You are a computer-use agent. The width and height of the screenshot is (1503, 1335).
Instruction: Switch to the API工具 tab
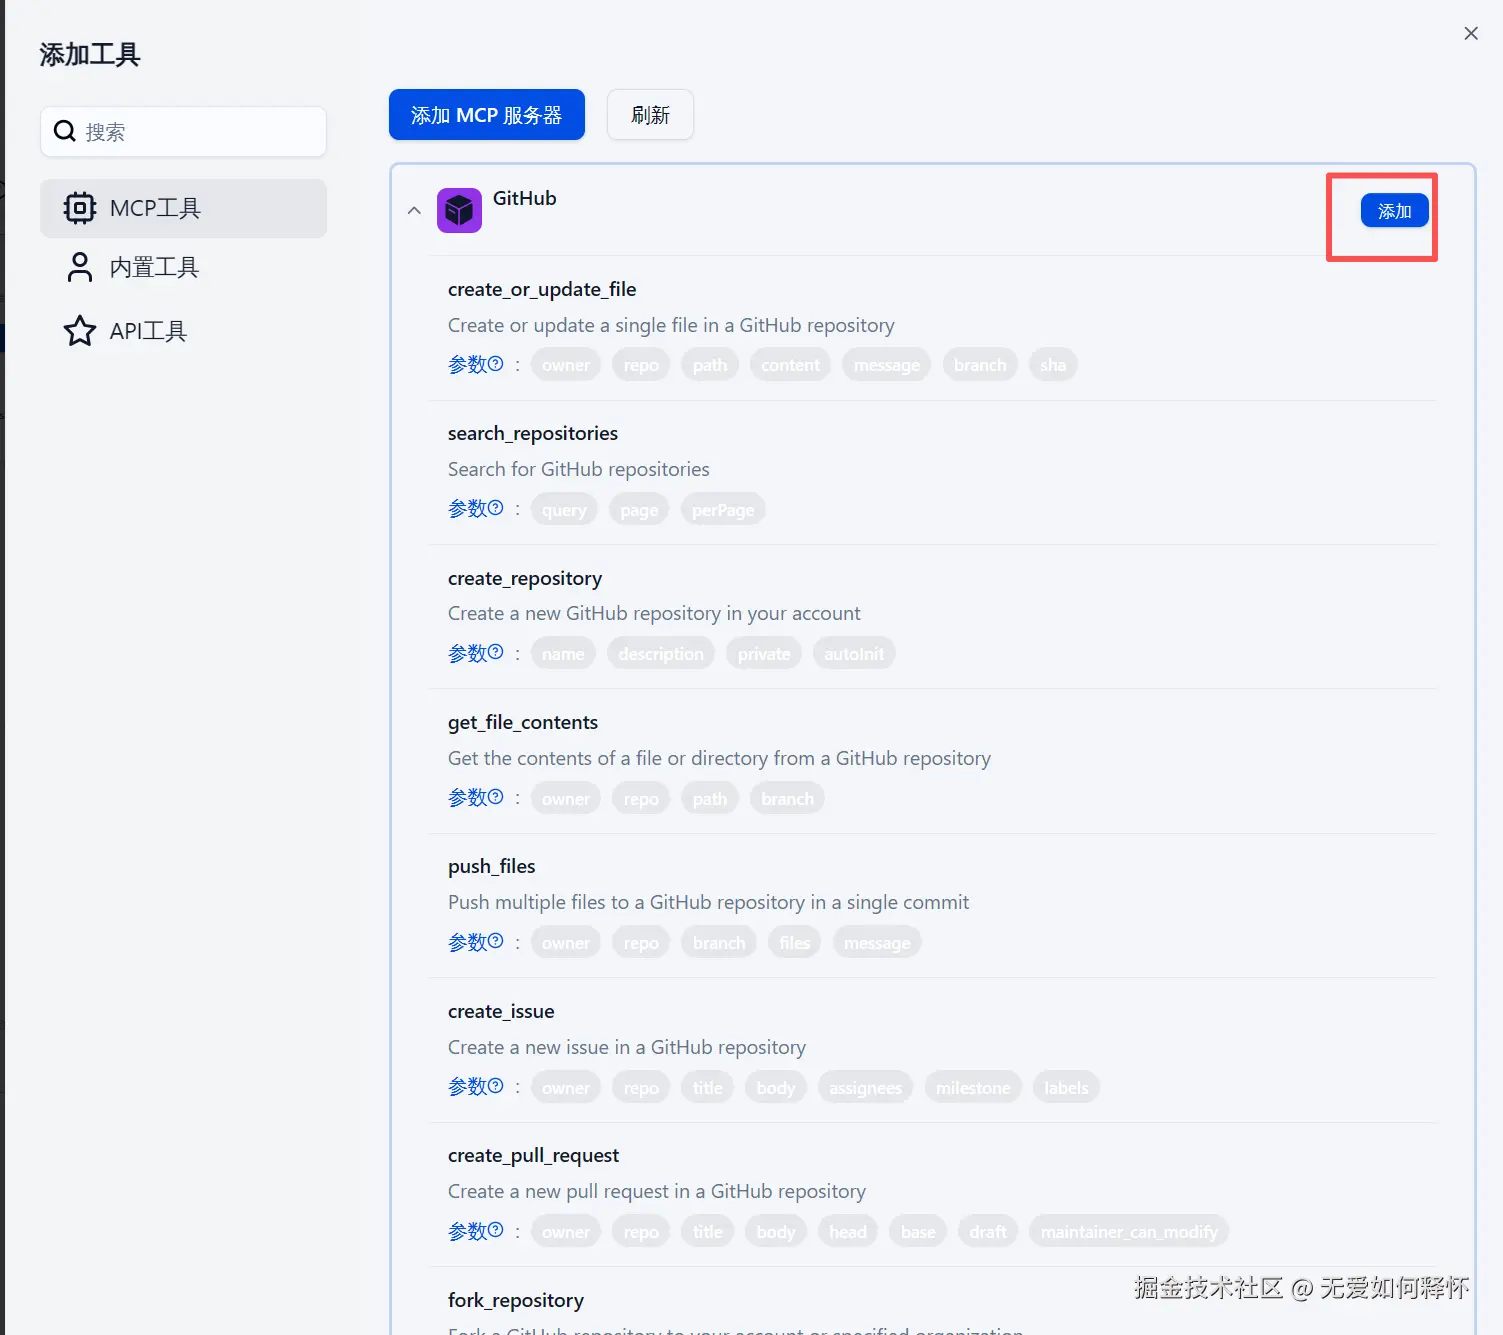coord(183,331)
